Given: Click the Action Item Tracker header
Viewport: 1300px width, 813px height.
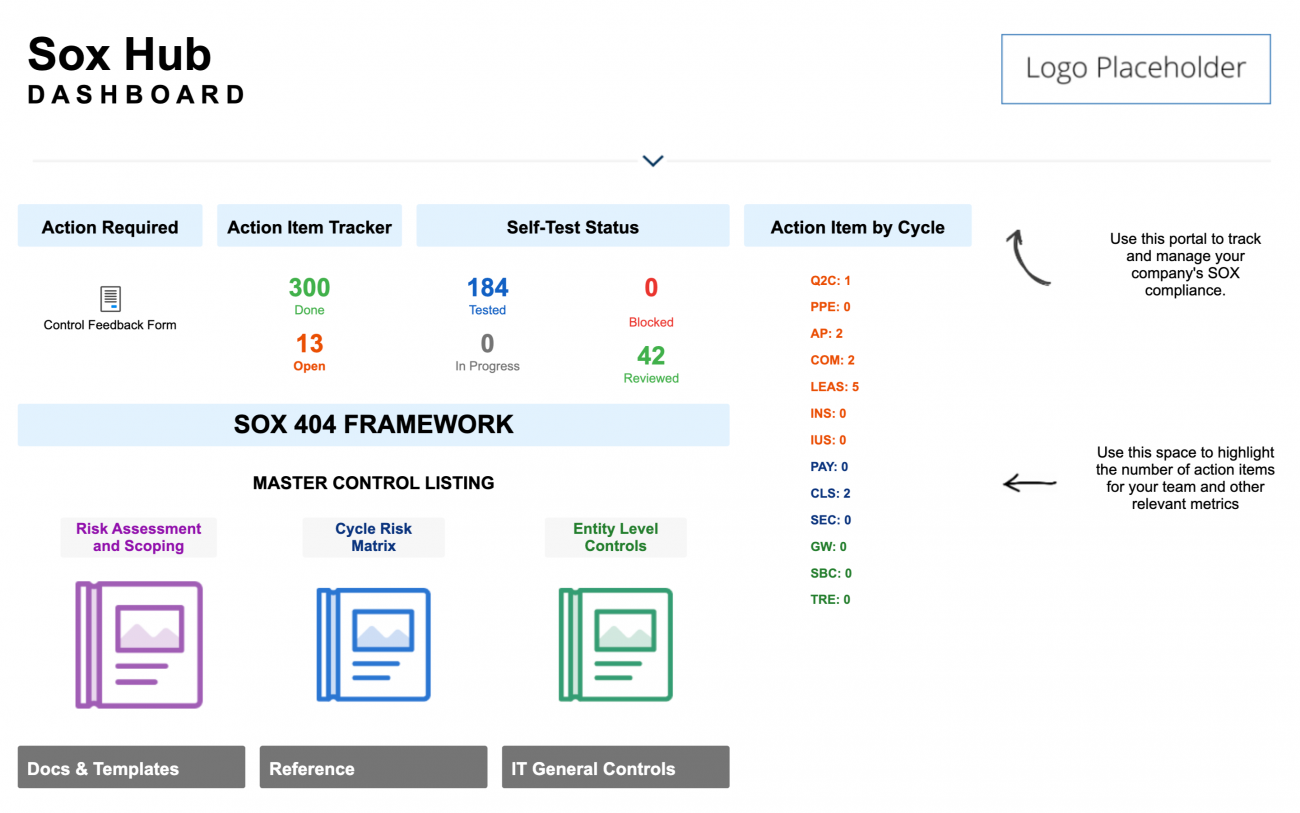Looking at the screenshot, I should 309,227.
